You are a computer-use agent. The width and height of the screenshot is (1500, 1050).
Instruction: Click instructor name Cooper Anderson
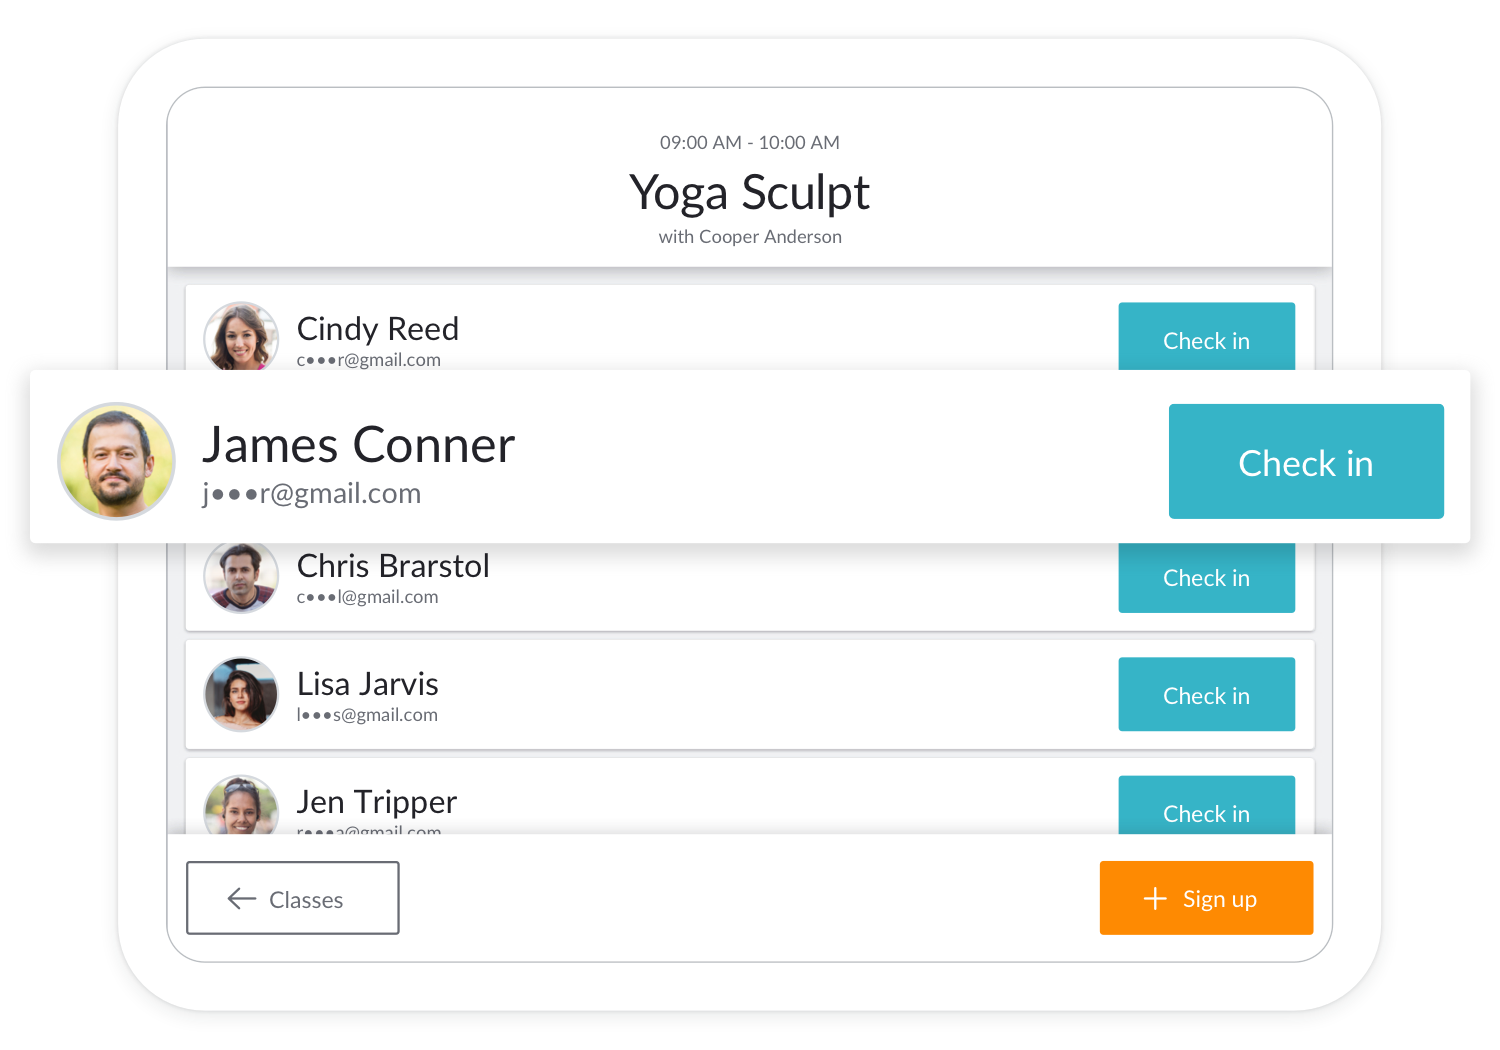coord(770,237)
